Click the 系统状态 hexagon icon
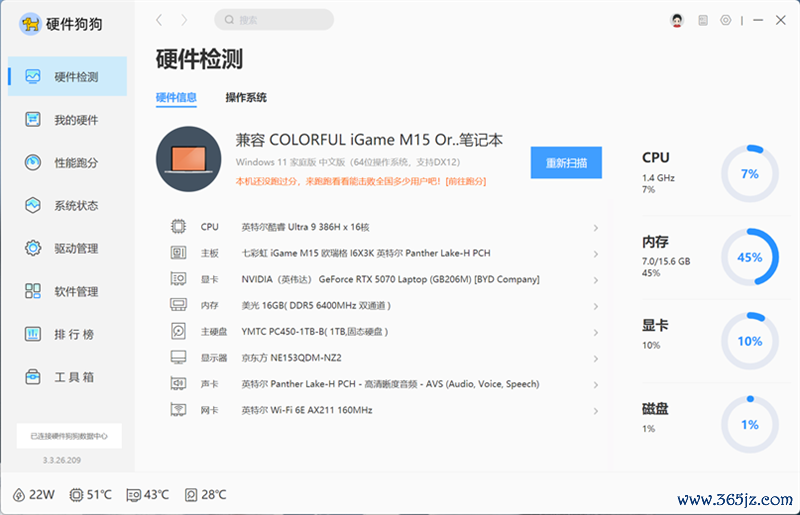This screenshot has width=800, height=515. (x=33, y=205)
